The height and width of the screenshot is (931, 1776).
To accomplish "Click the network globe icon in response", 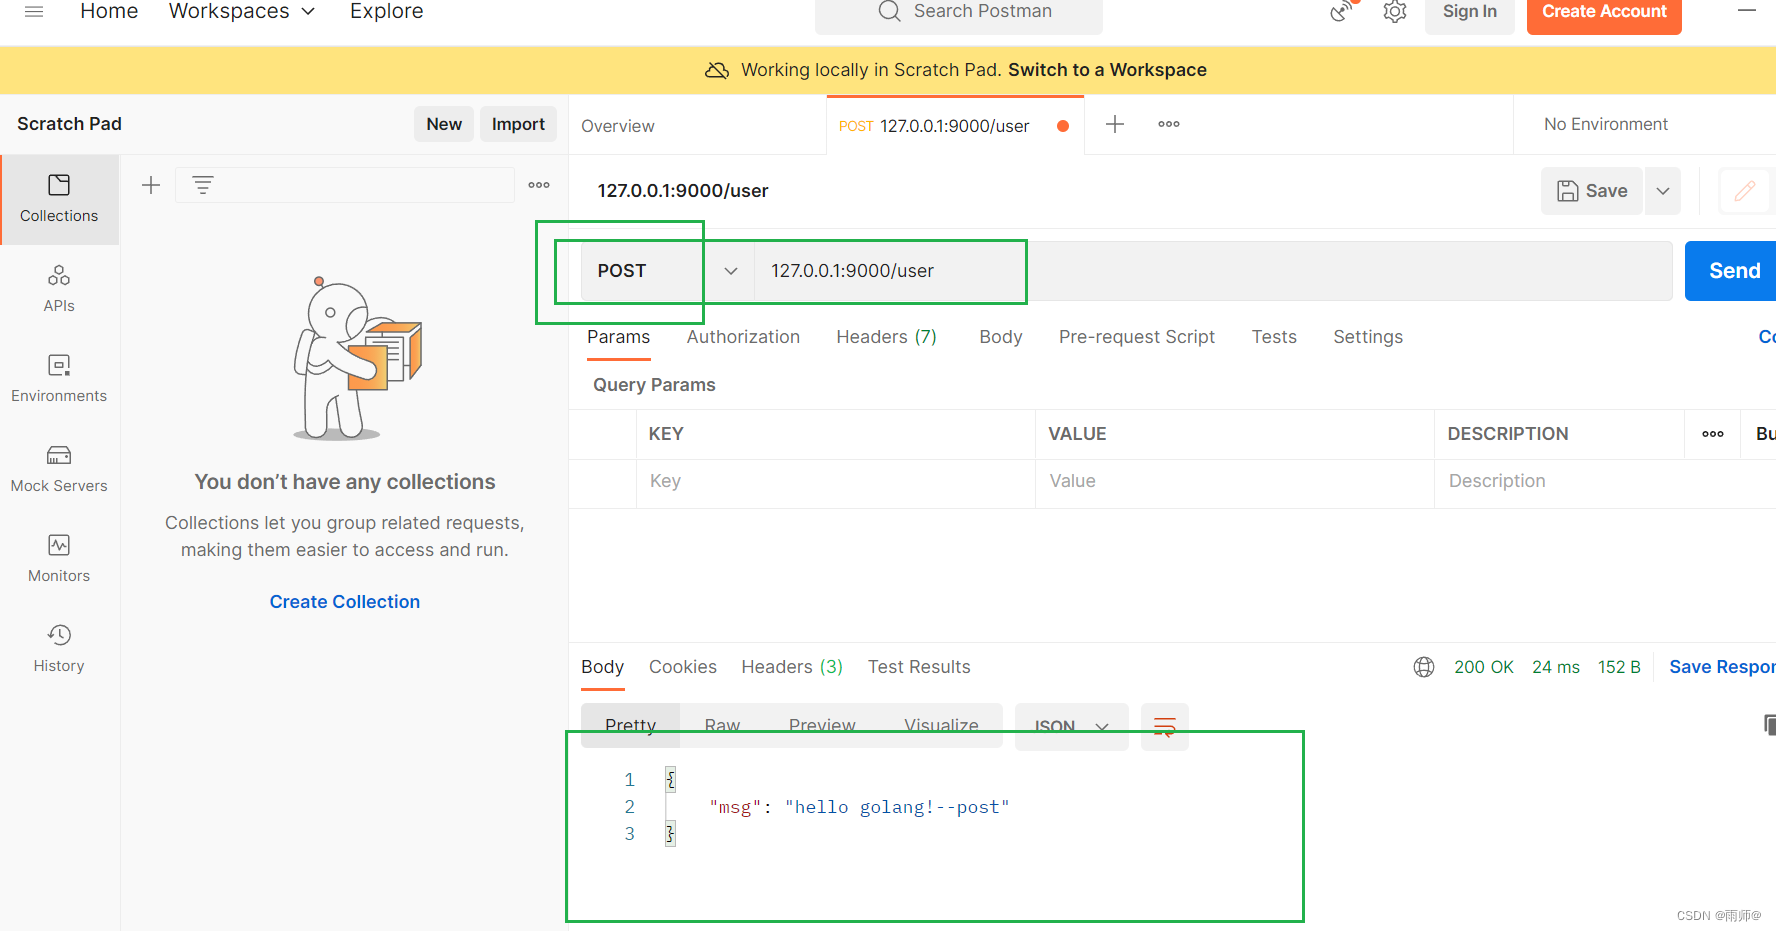I will click(x=1424, y=667).
